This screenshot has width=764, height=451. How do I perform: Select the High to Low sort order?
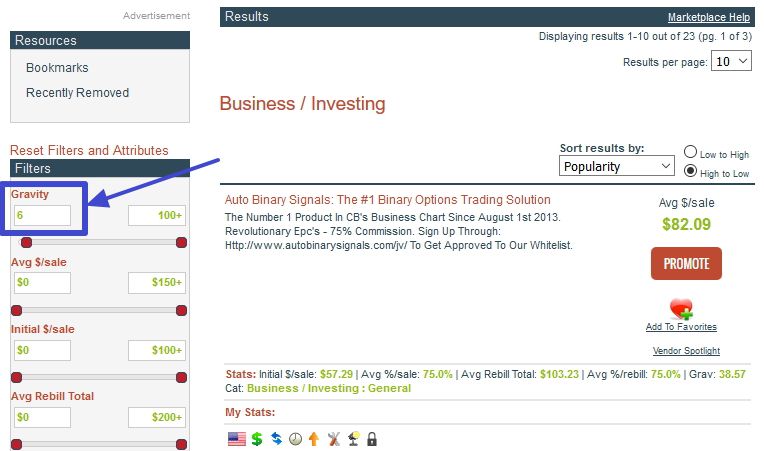[x=690, y=171]
